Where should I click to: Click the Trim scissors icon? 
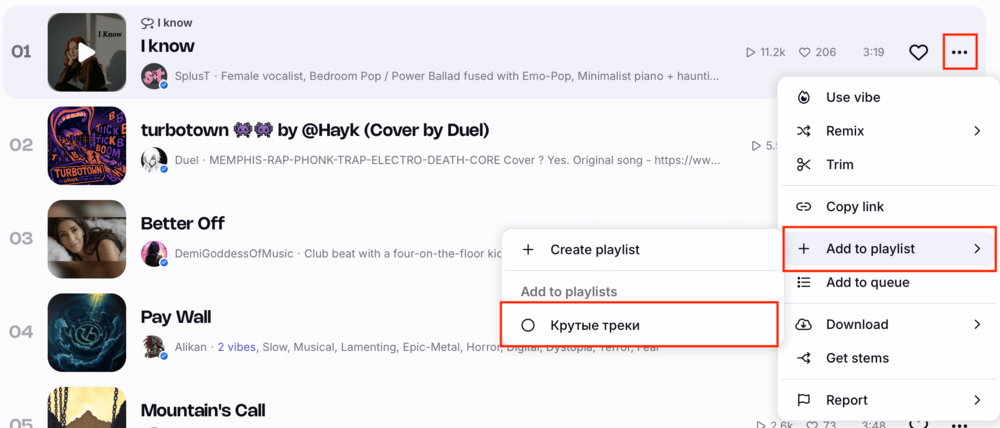tap(804, 165)
